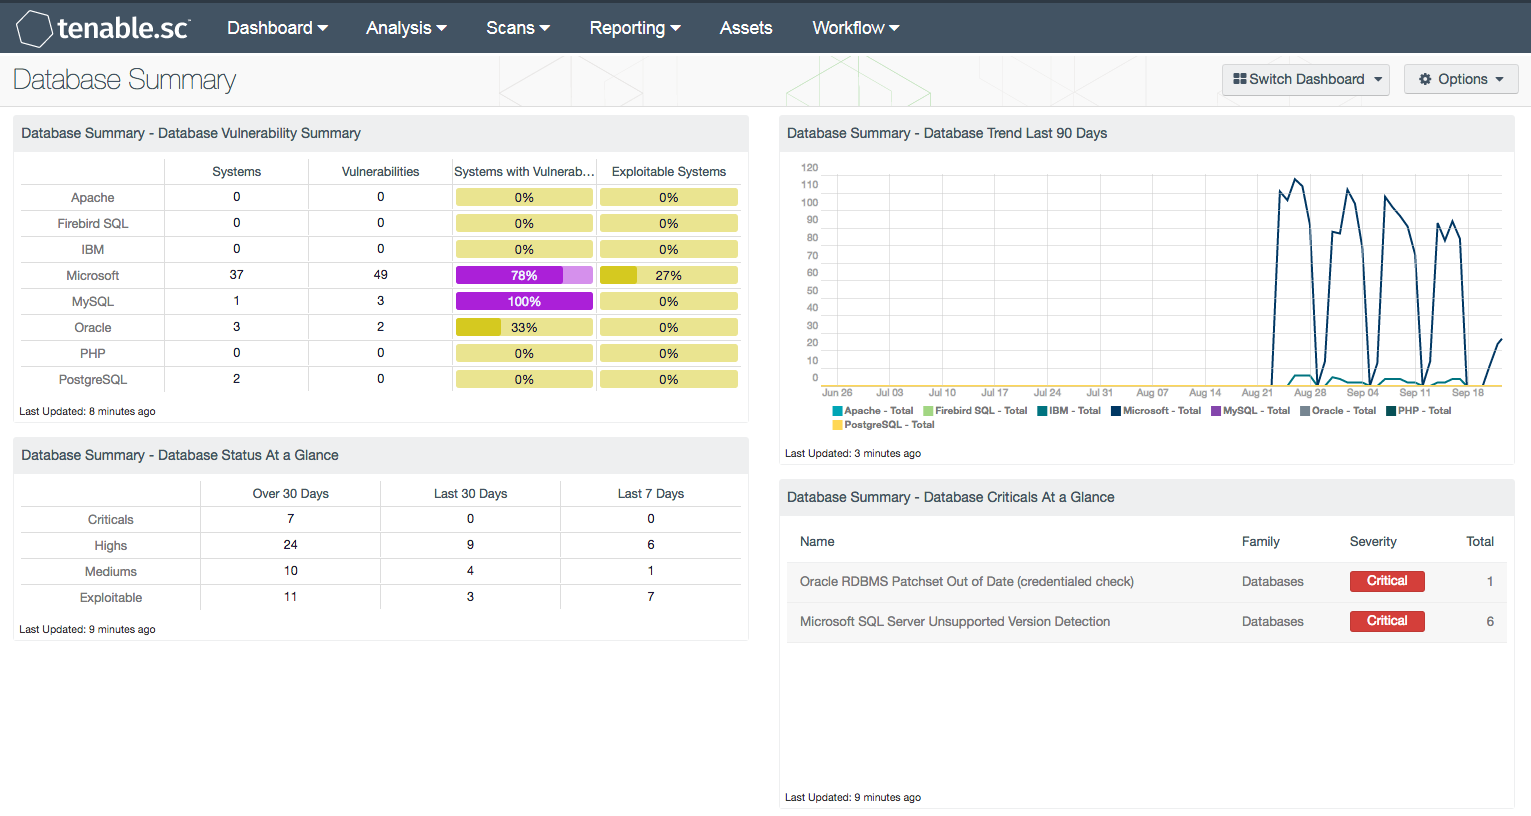Toggle the PHP - Total legend swatch
Viewport: 1531px width, 816px height.
(1391, 411)
